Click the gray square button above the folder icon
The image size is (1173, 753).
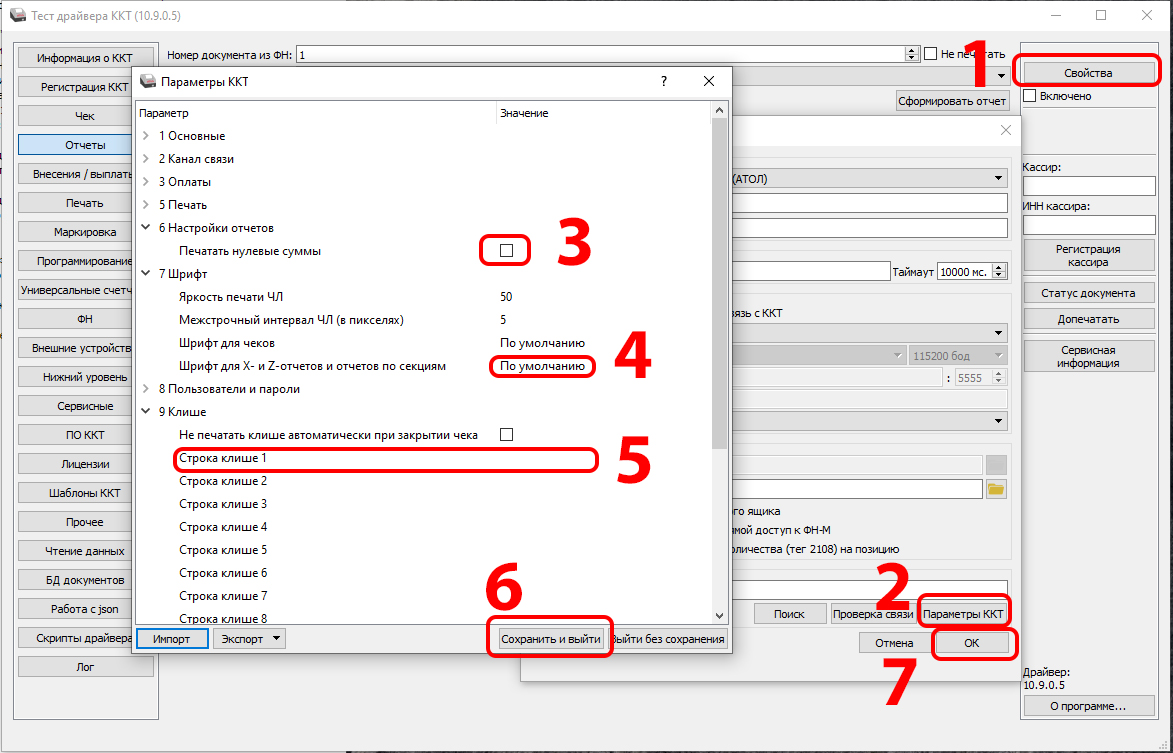[x=996, y=464]
